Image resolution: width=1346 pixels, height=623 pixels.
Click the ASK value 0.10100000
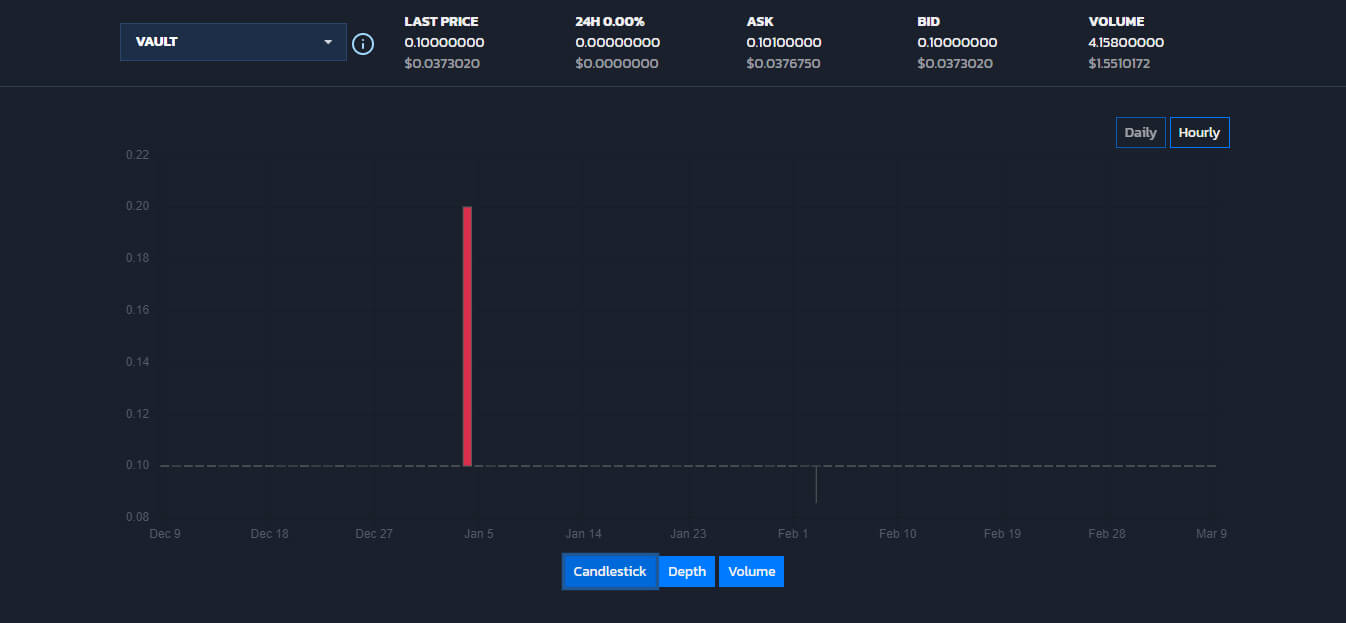click(x=784, y=42)
